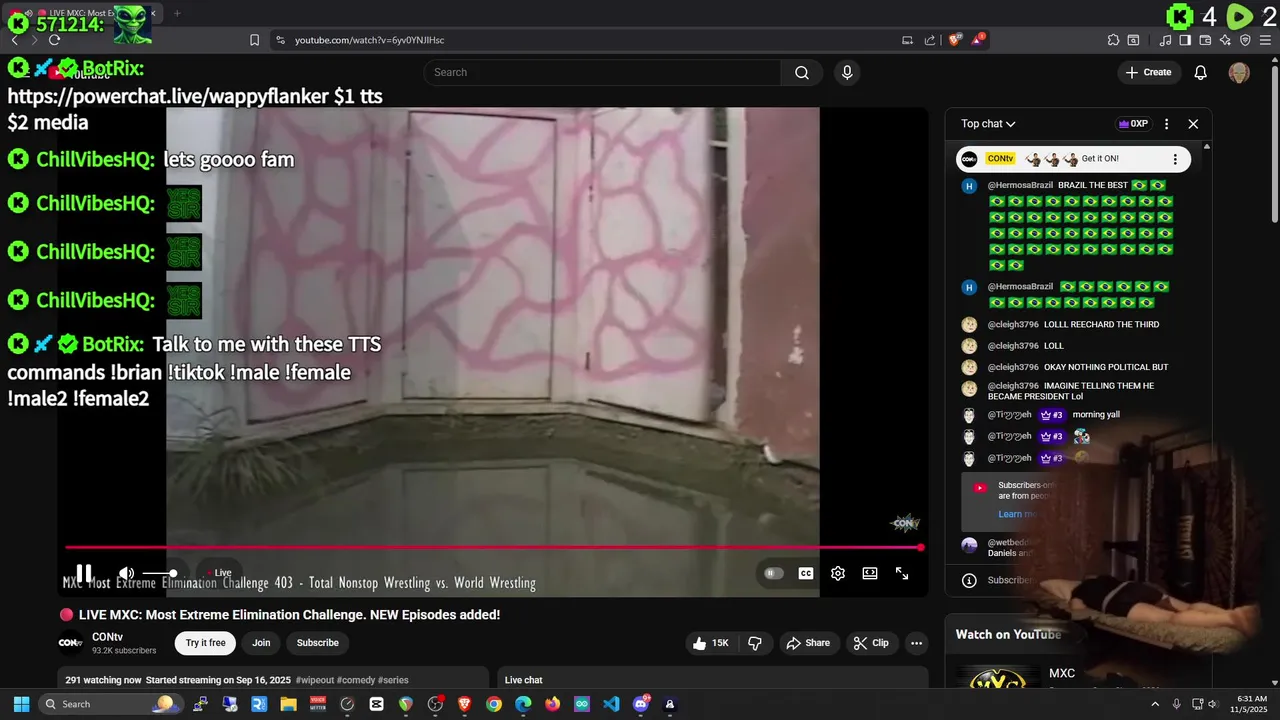
Task: Reload the page in the browser
Action: tap(54, 40)
